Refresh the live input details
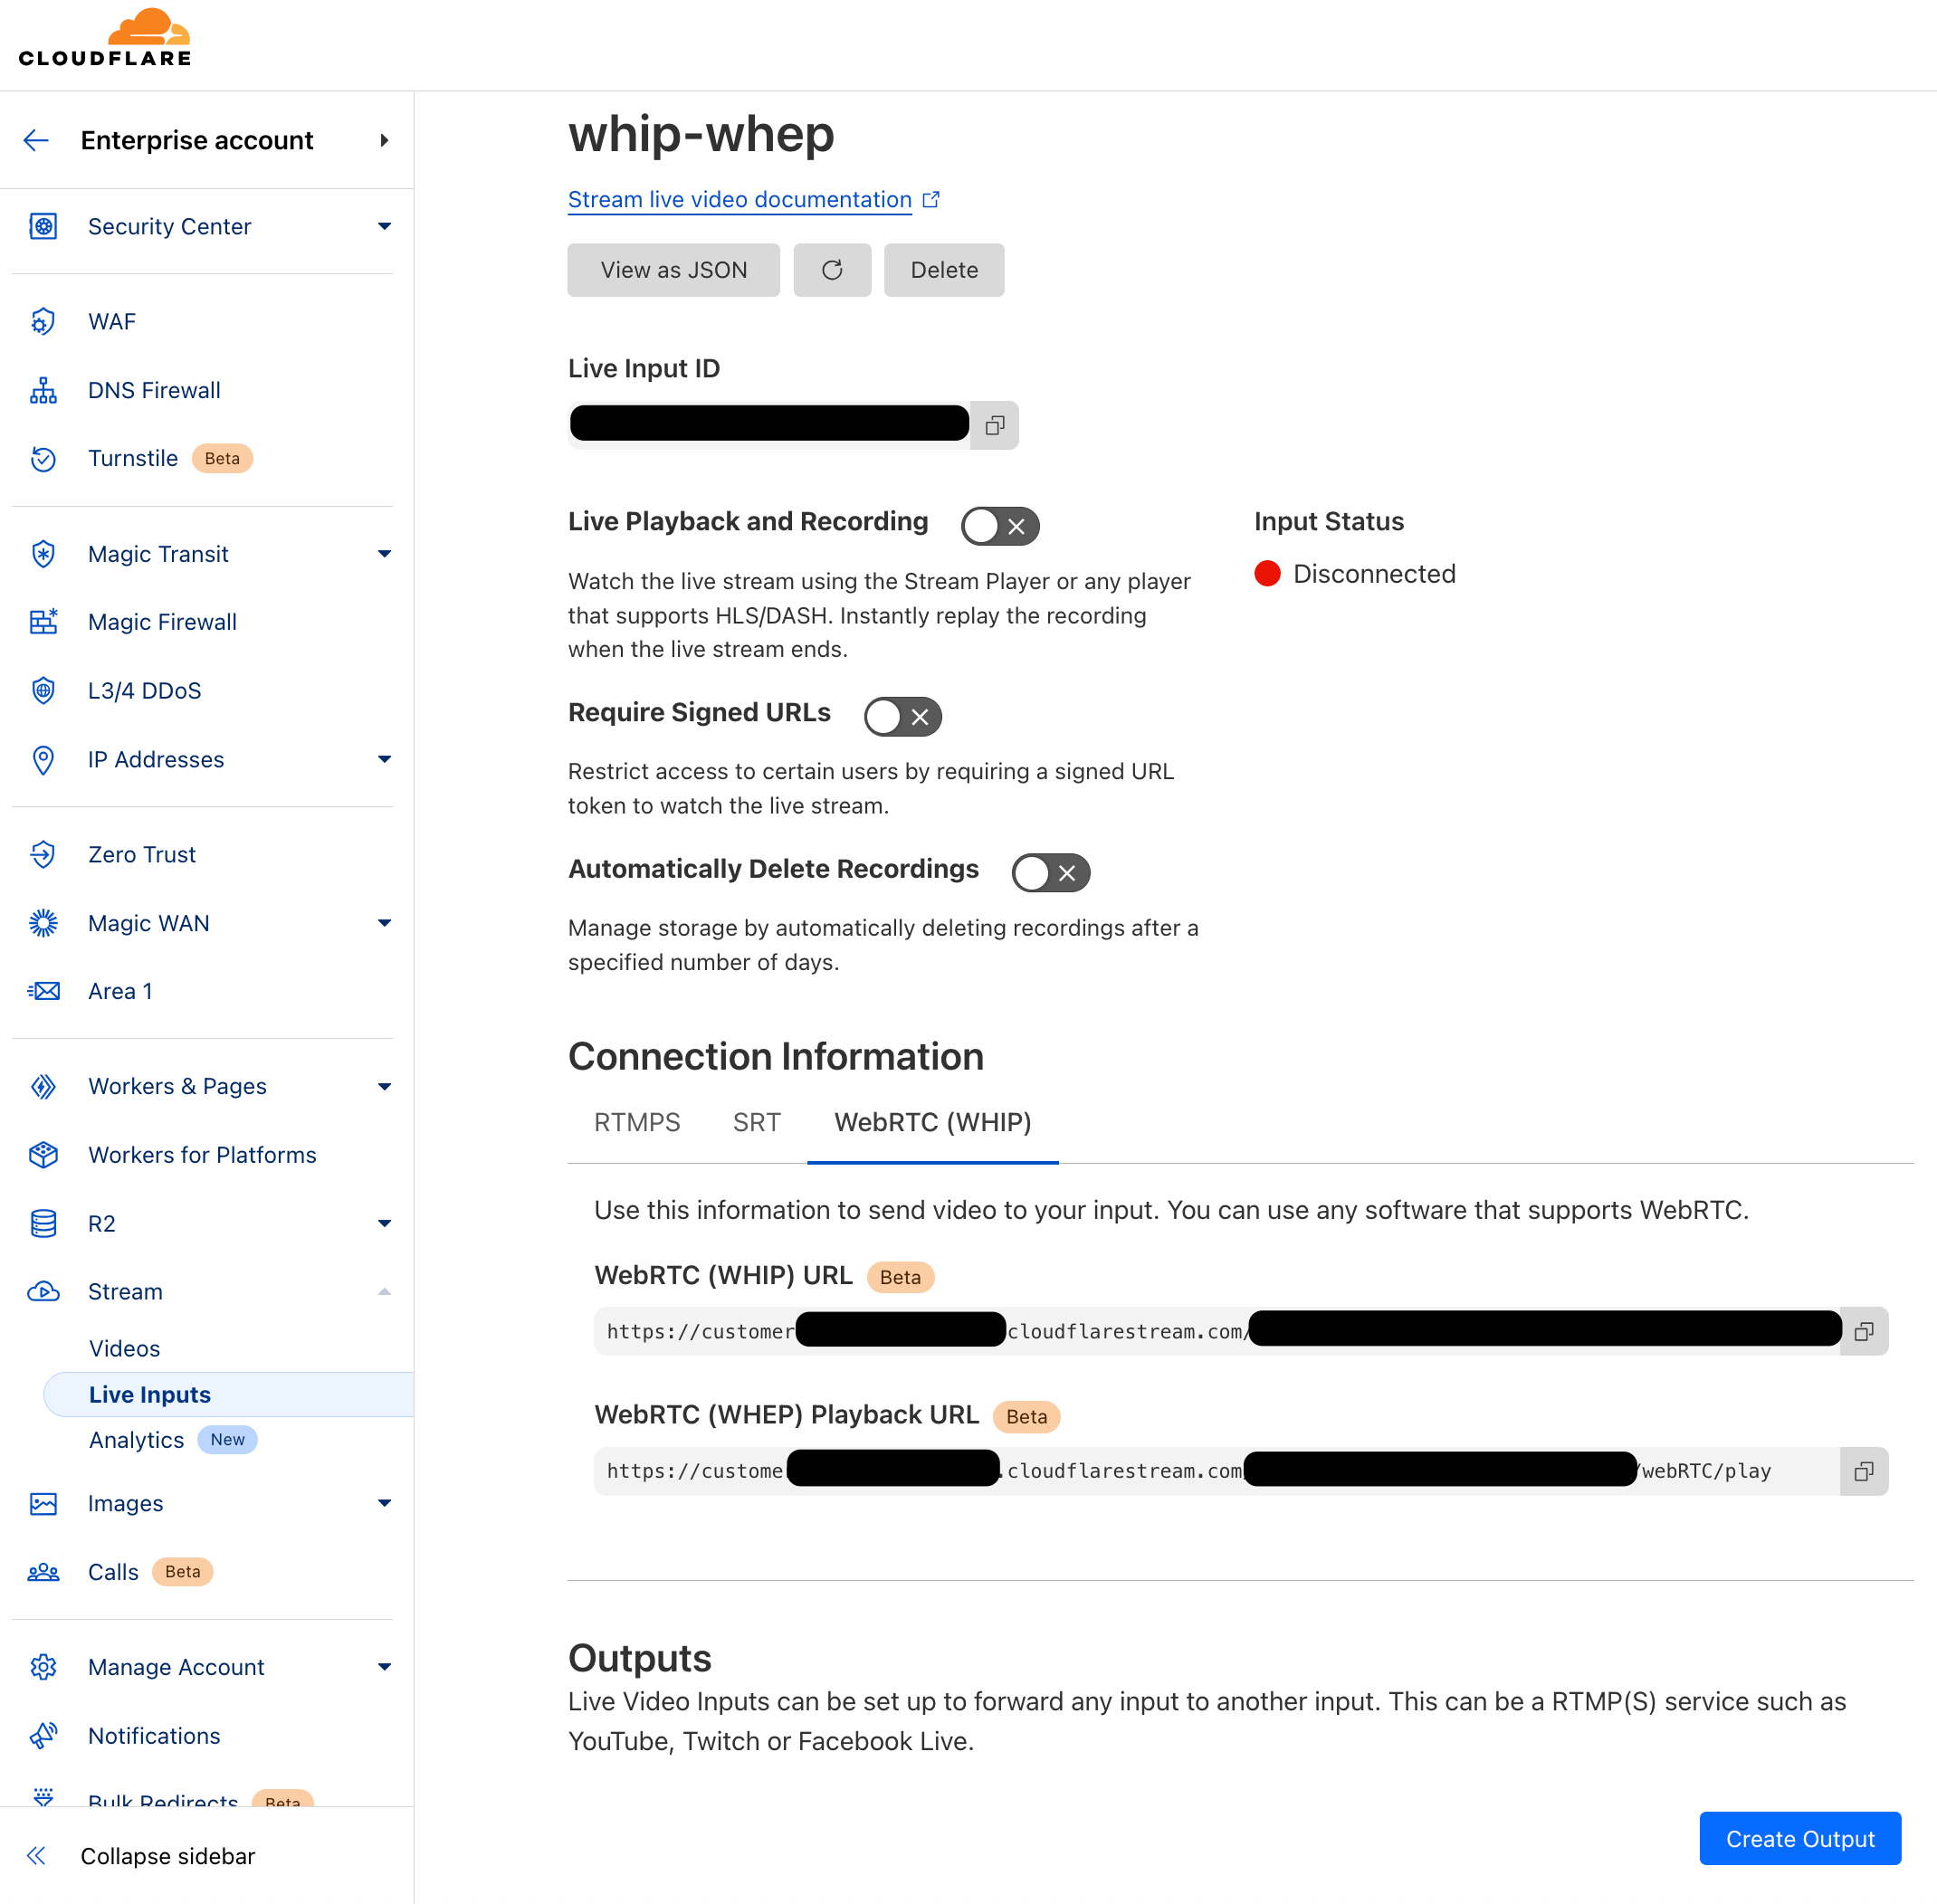 pyautogui.click(x=832, y=269)
